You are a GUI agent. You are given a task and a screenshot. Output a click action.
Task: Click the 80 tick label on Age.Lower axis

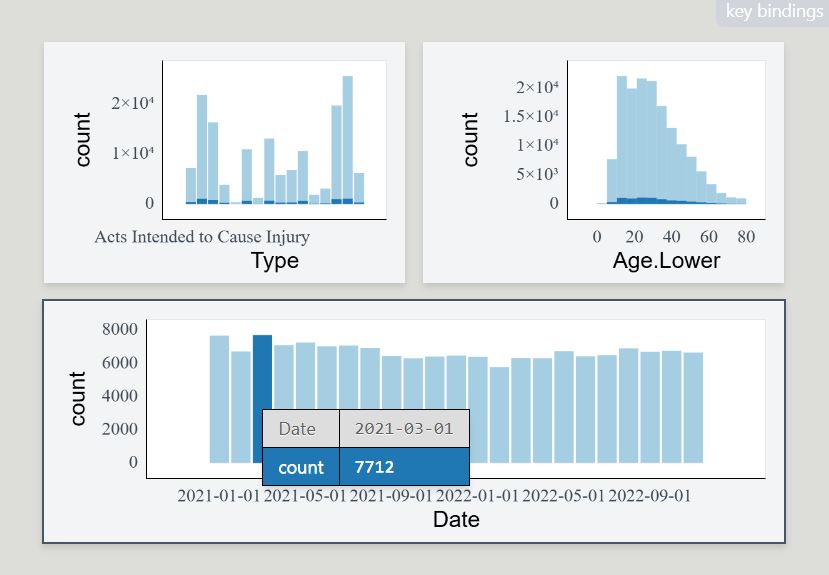pos(745,237)
